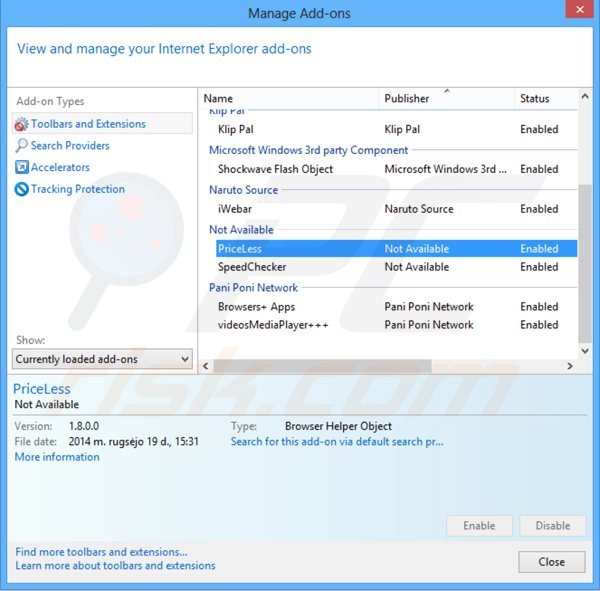600x591 pixels.
Task: Click the Search Providers magnifier icon
Action: click(x=21, y=146)
